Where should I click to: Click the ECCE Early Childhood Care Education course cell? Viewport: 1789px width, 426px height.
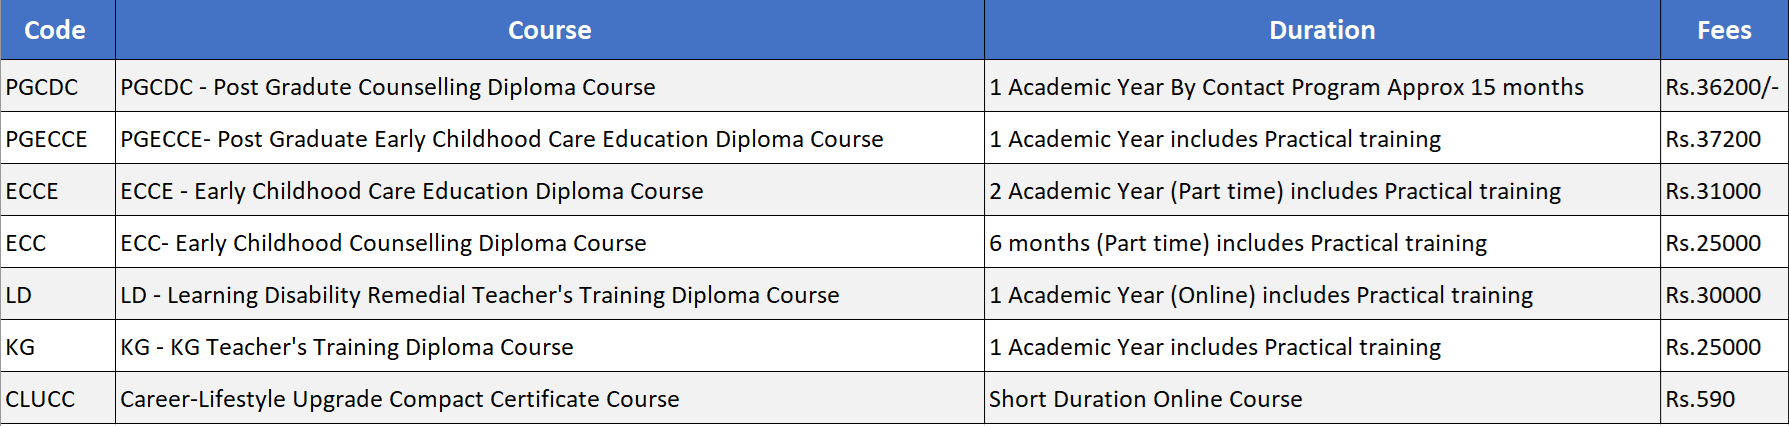pos(412,191)
